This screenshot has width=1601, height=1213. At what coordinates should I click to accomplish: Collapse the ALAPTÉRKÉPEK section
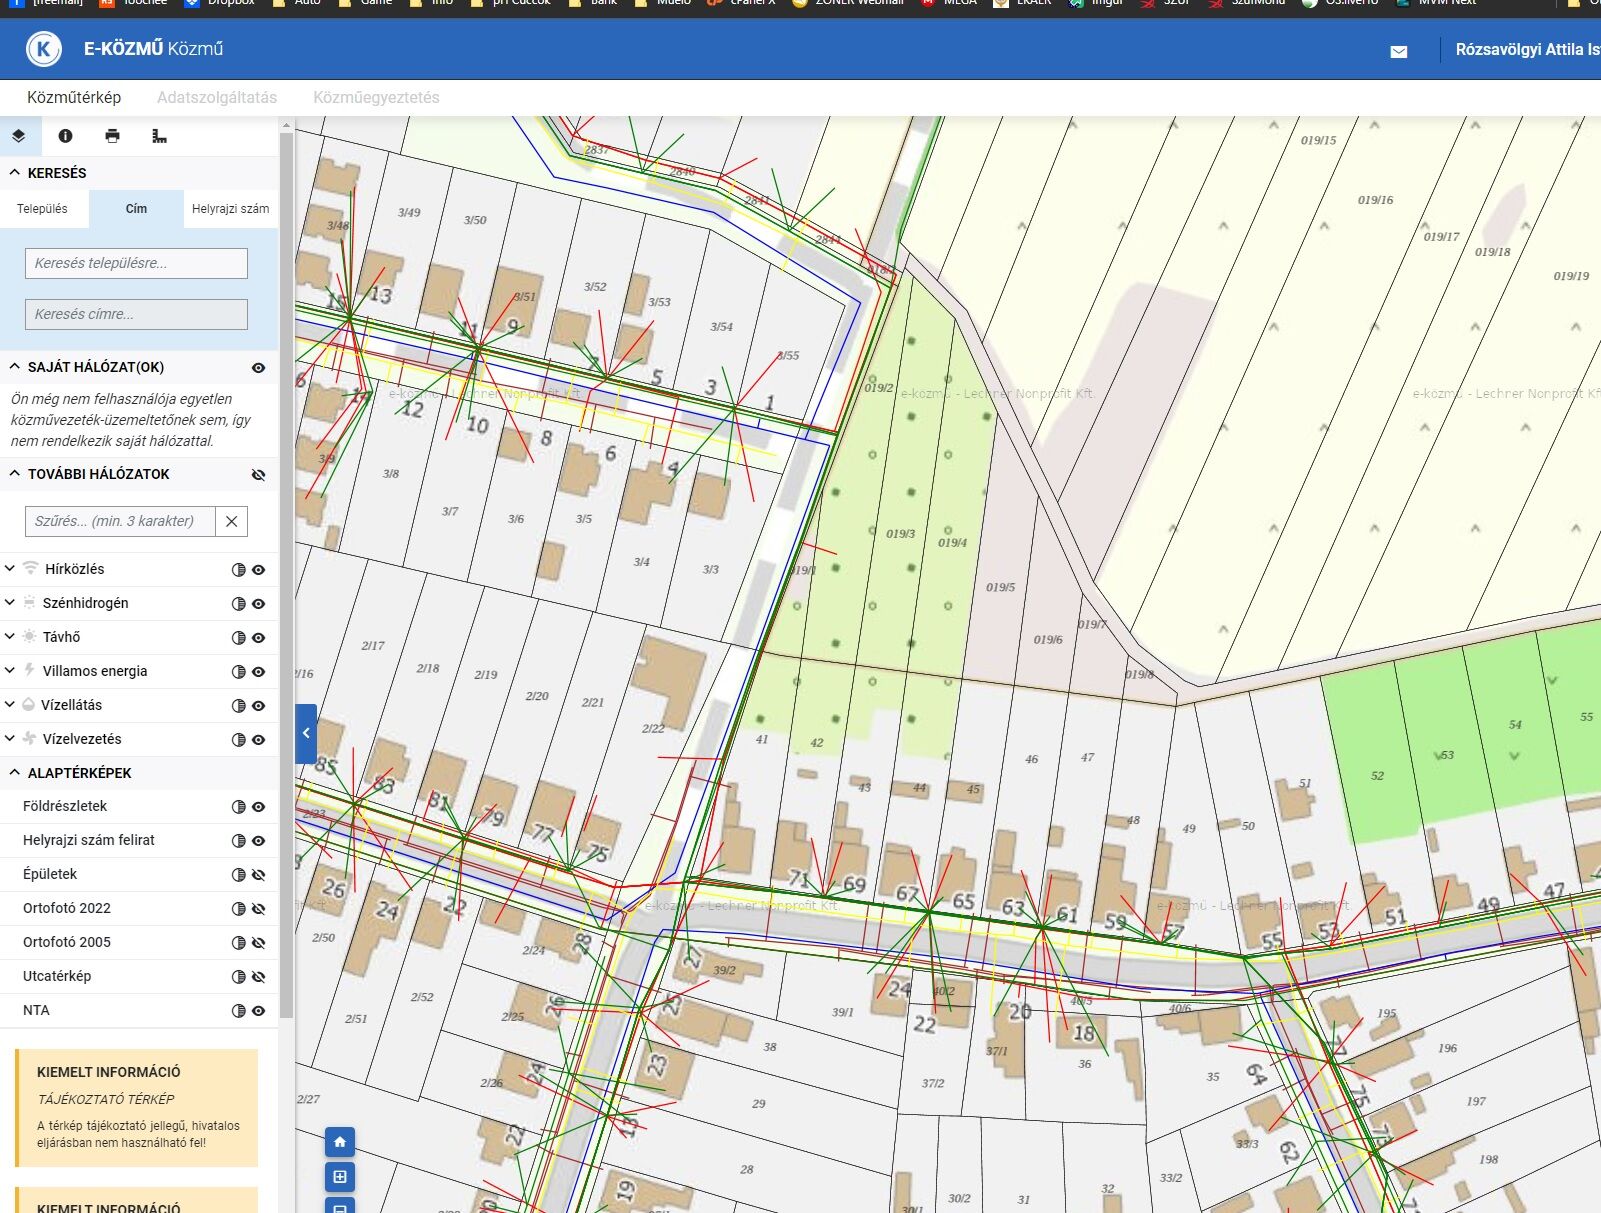pos(14,772)
